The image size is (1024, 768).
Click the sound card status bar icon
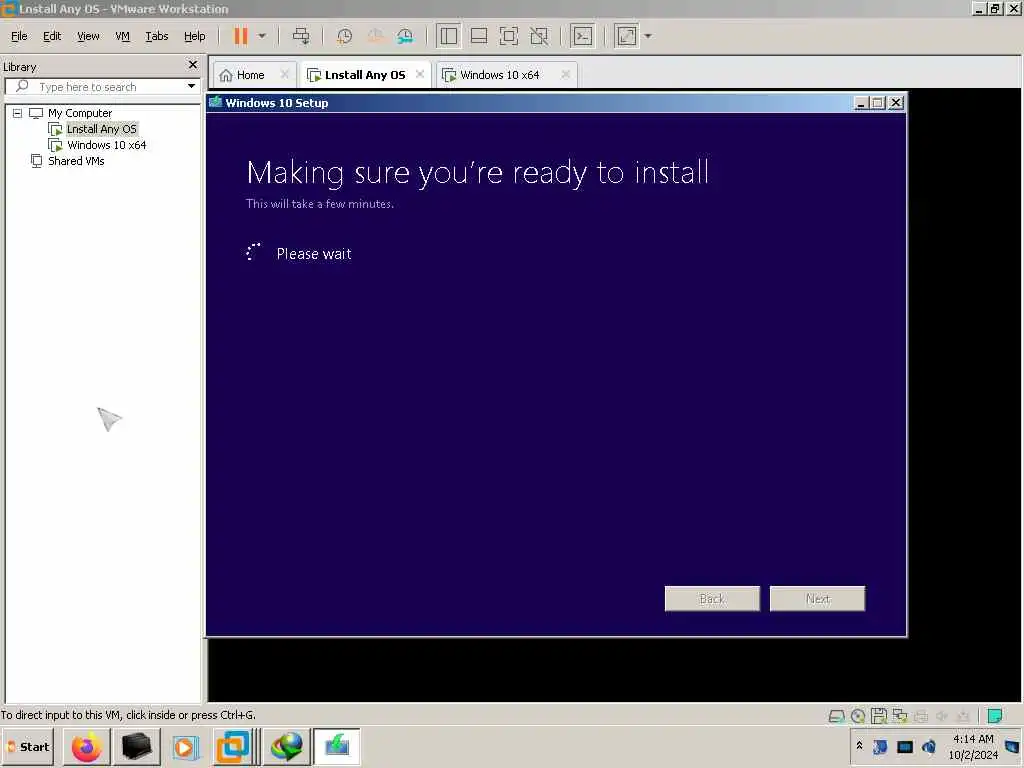tap(942, 716)
